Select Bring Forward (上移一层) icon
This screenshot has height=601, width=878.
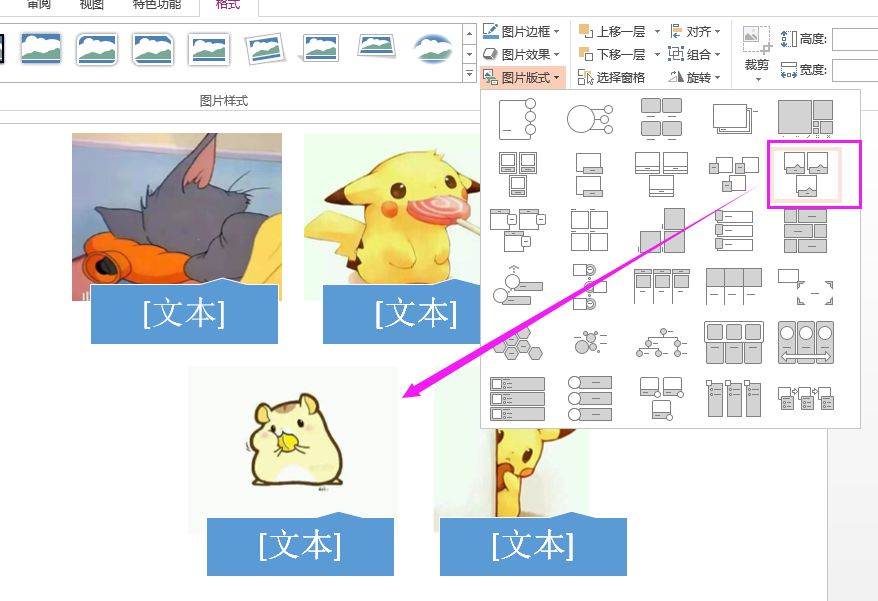tap(586, 29)
